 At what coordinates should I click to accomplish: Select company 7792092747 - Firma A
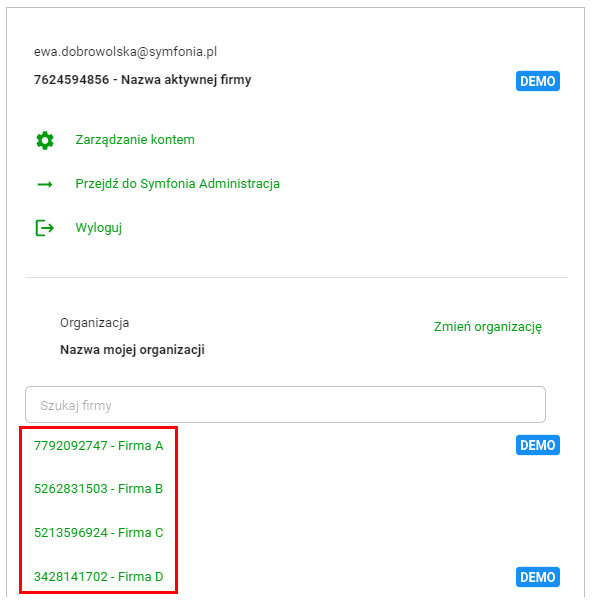tap(98, 445)
